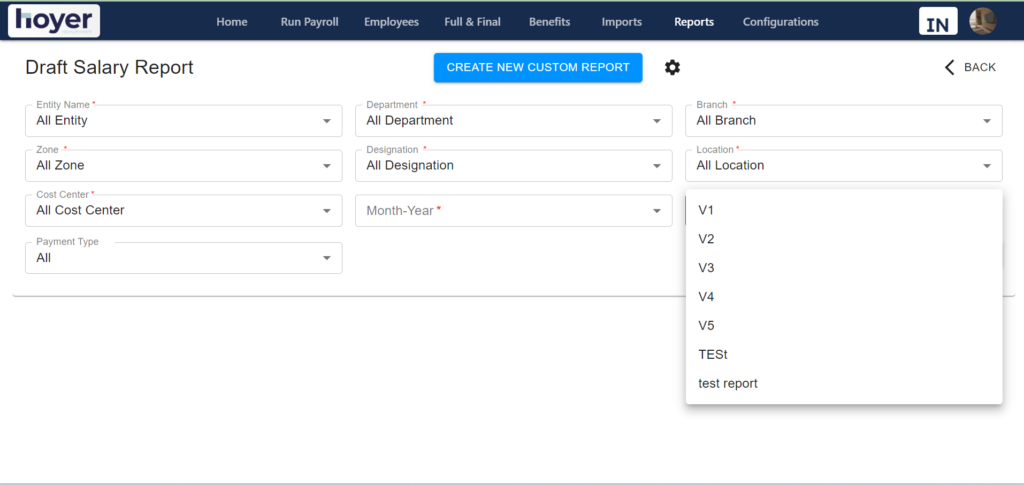Viewport: 1024px width, 485px height.
Task: Expand the Entity Name dropdown
Action: coord(184,121)
